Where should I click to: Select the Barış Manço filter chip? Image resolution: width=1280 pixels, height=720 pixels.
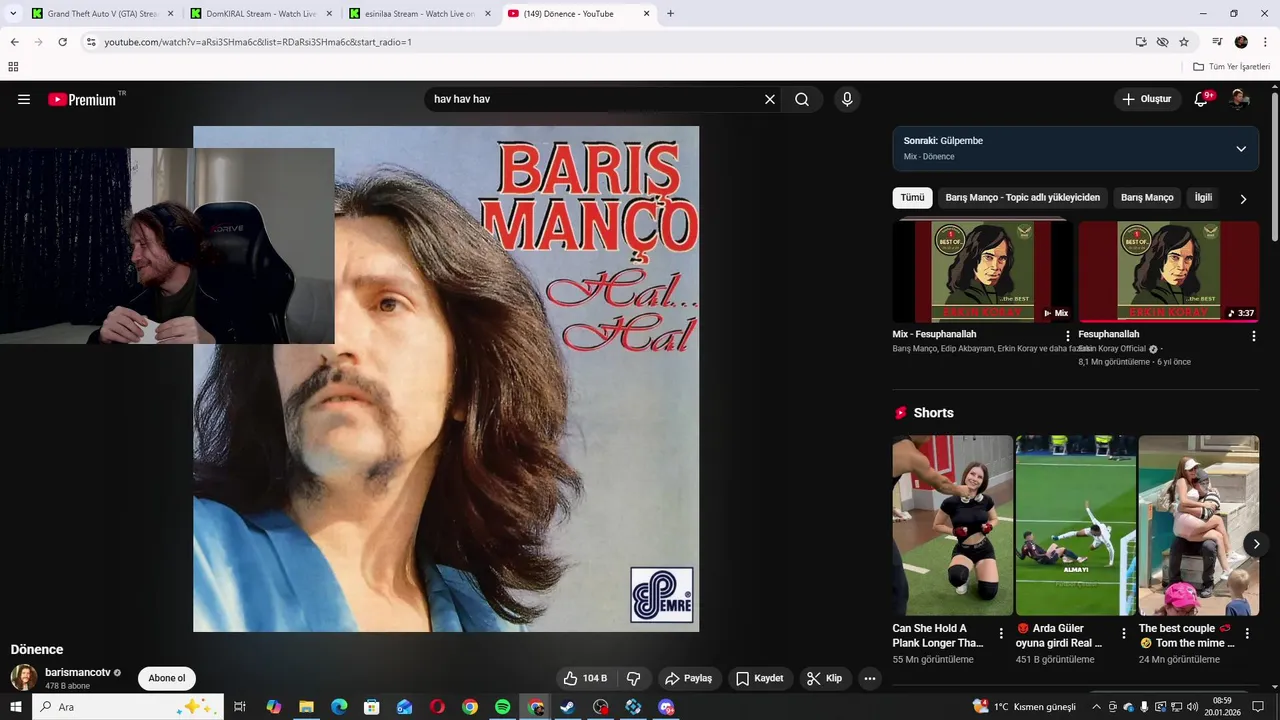click(x=1147, y=198)
